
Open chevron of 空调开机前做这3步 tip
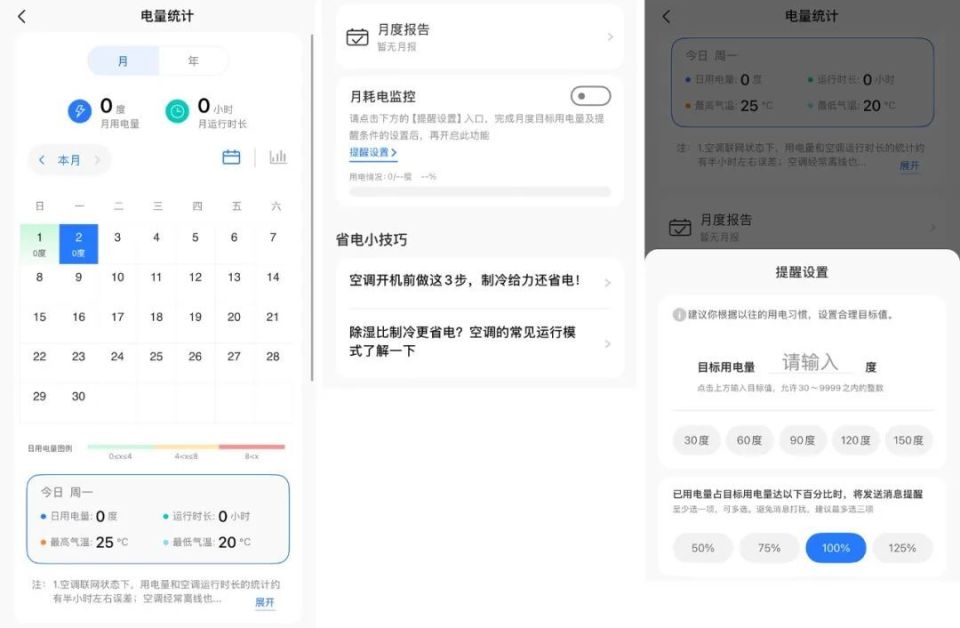pyautogui.click(x=607, y=283)
